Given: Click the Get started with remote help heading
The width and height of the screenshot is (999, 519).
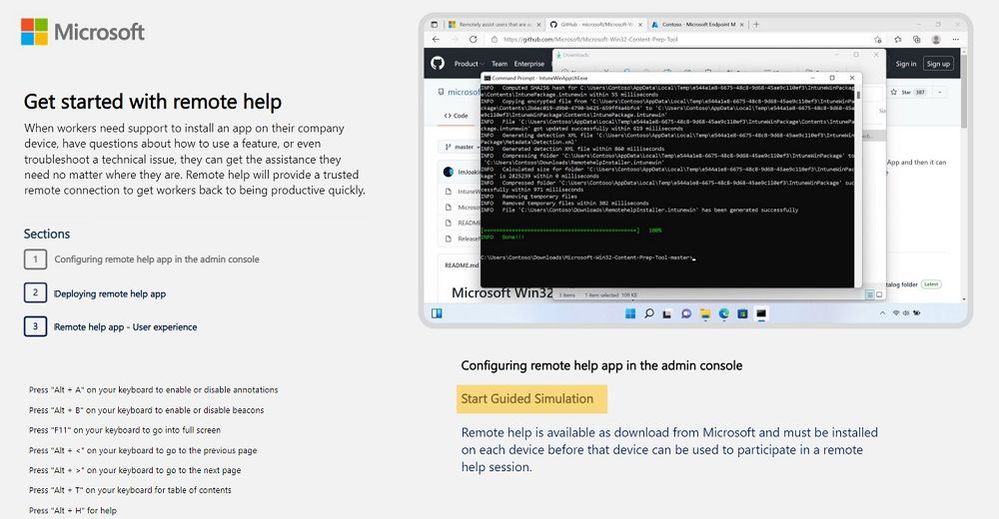Looking at the screenshot, I should (x=152, y=102).
